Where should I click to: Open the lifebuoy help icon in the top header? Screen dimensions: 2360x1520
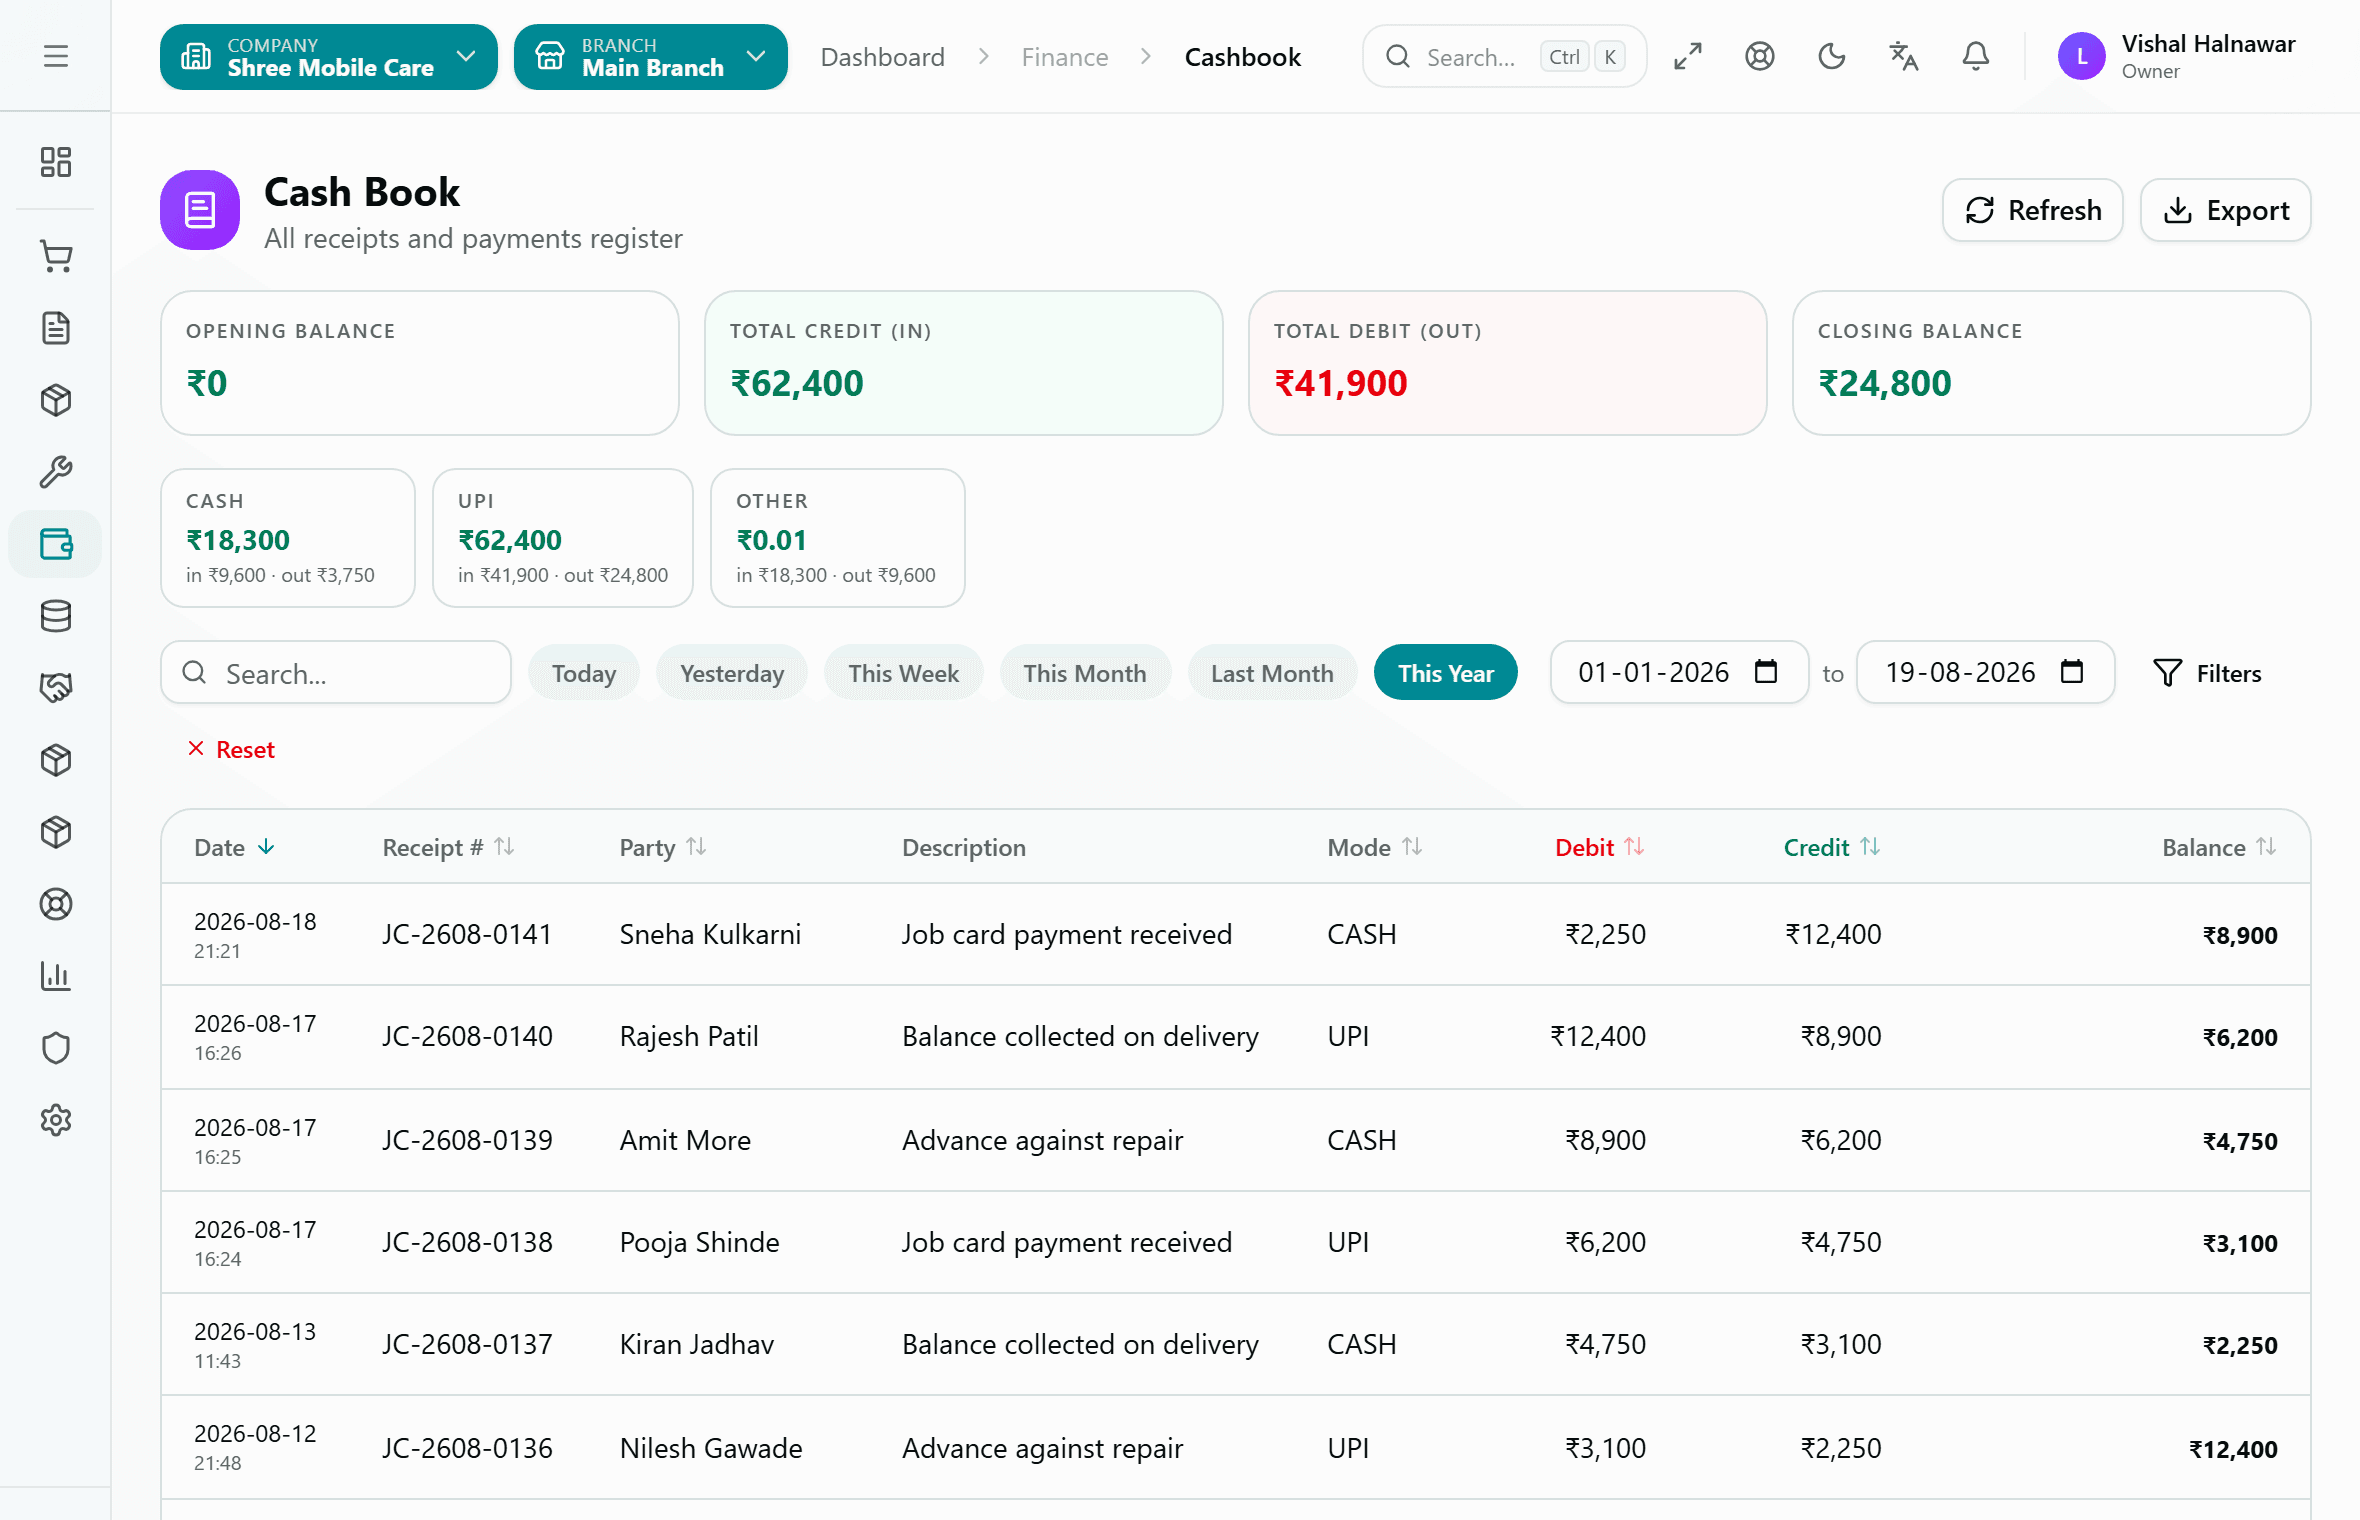[1760, 57]
